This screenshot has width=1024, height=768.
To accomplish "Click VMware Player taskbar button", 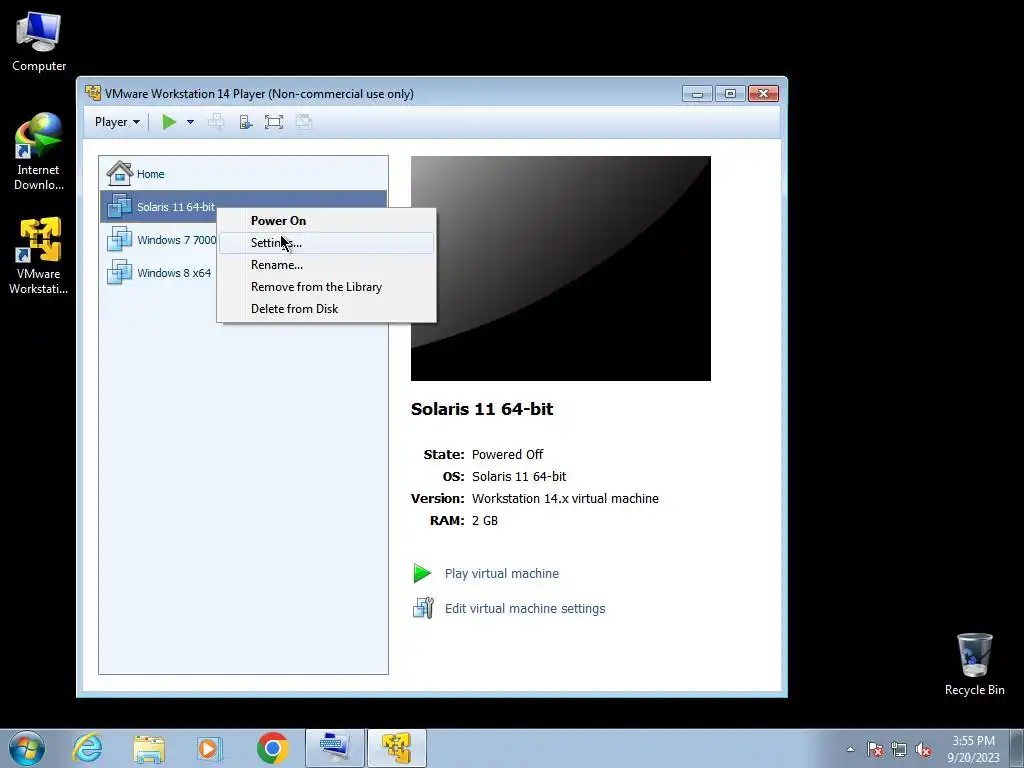I will tap(396, 748).
